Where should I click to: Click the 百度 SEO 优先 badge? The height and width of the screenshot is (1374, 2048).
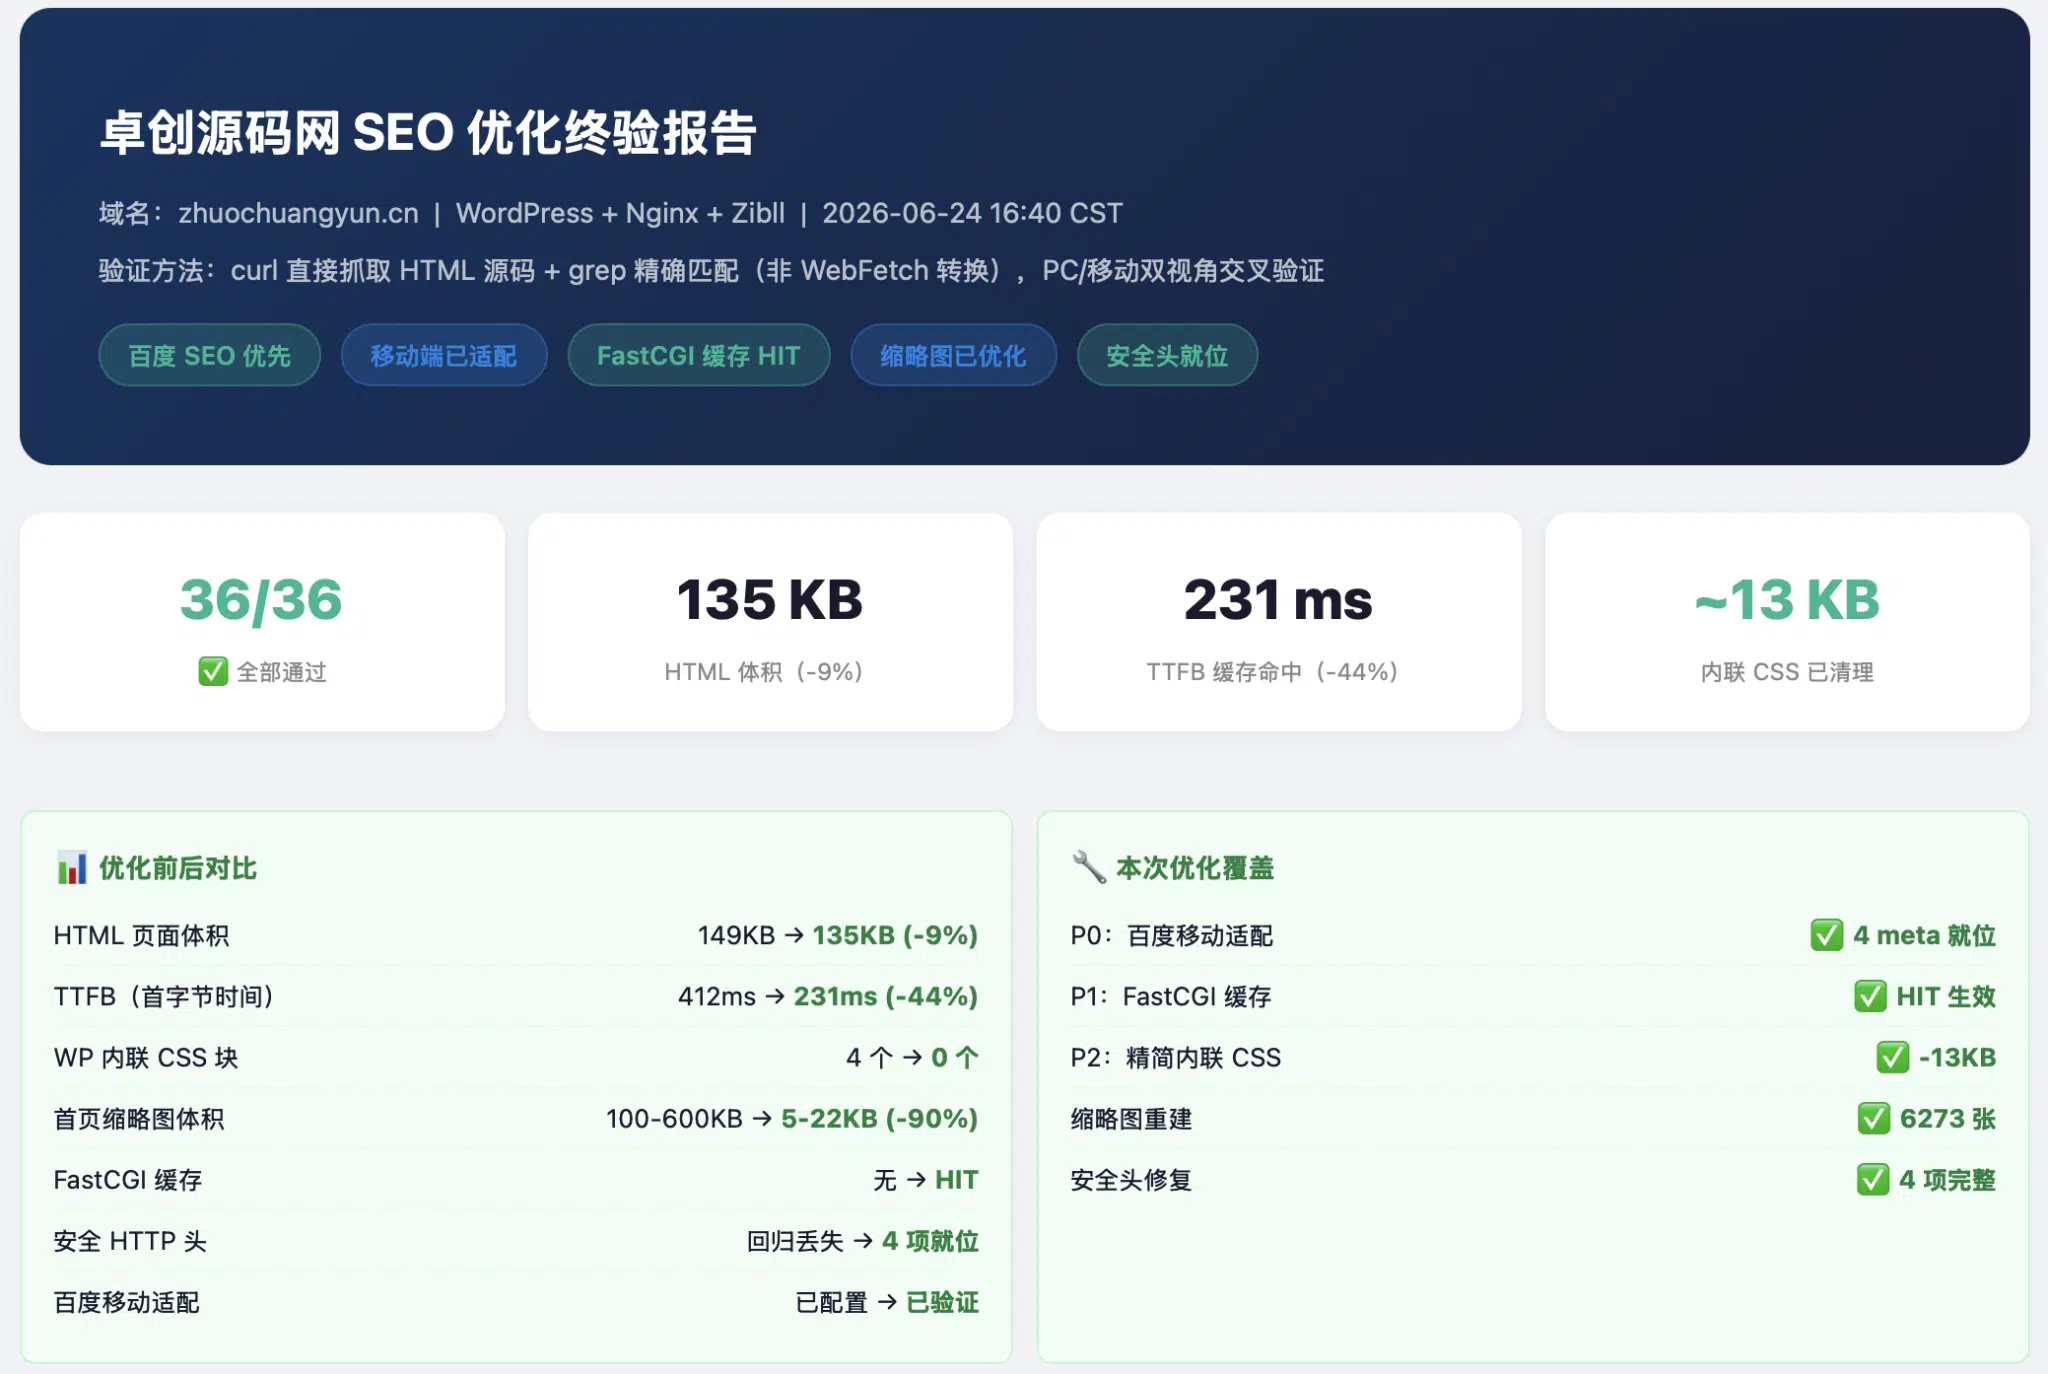point(209,355)
